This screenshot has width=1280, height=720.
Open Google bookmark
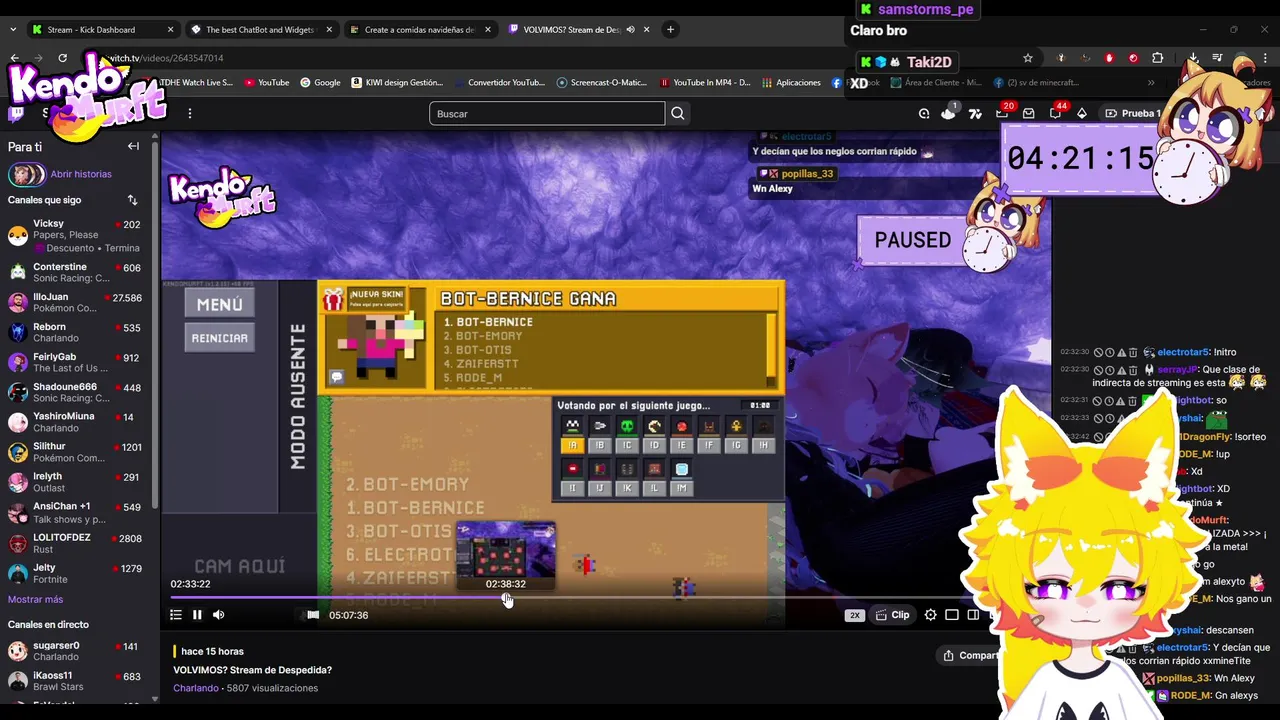click(x=320, y=83)
